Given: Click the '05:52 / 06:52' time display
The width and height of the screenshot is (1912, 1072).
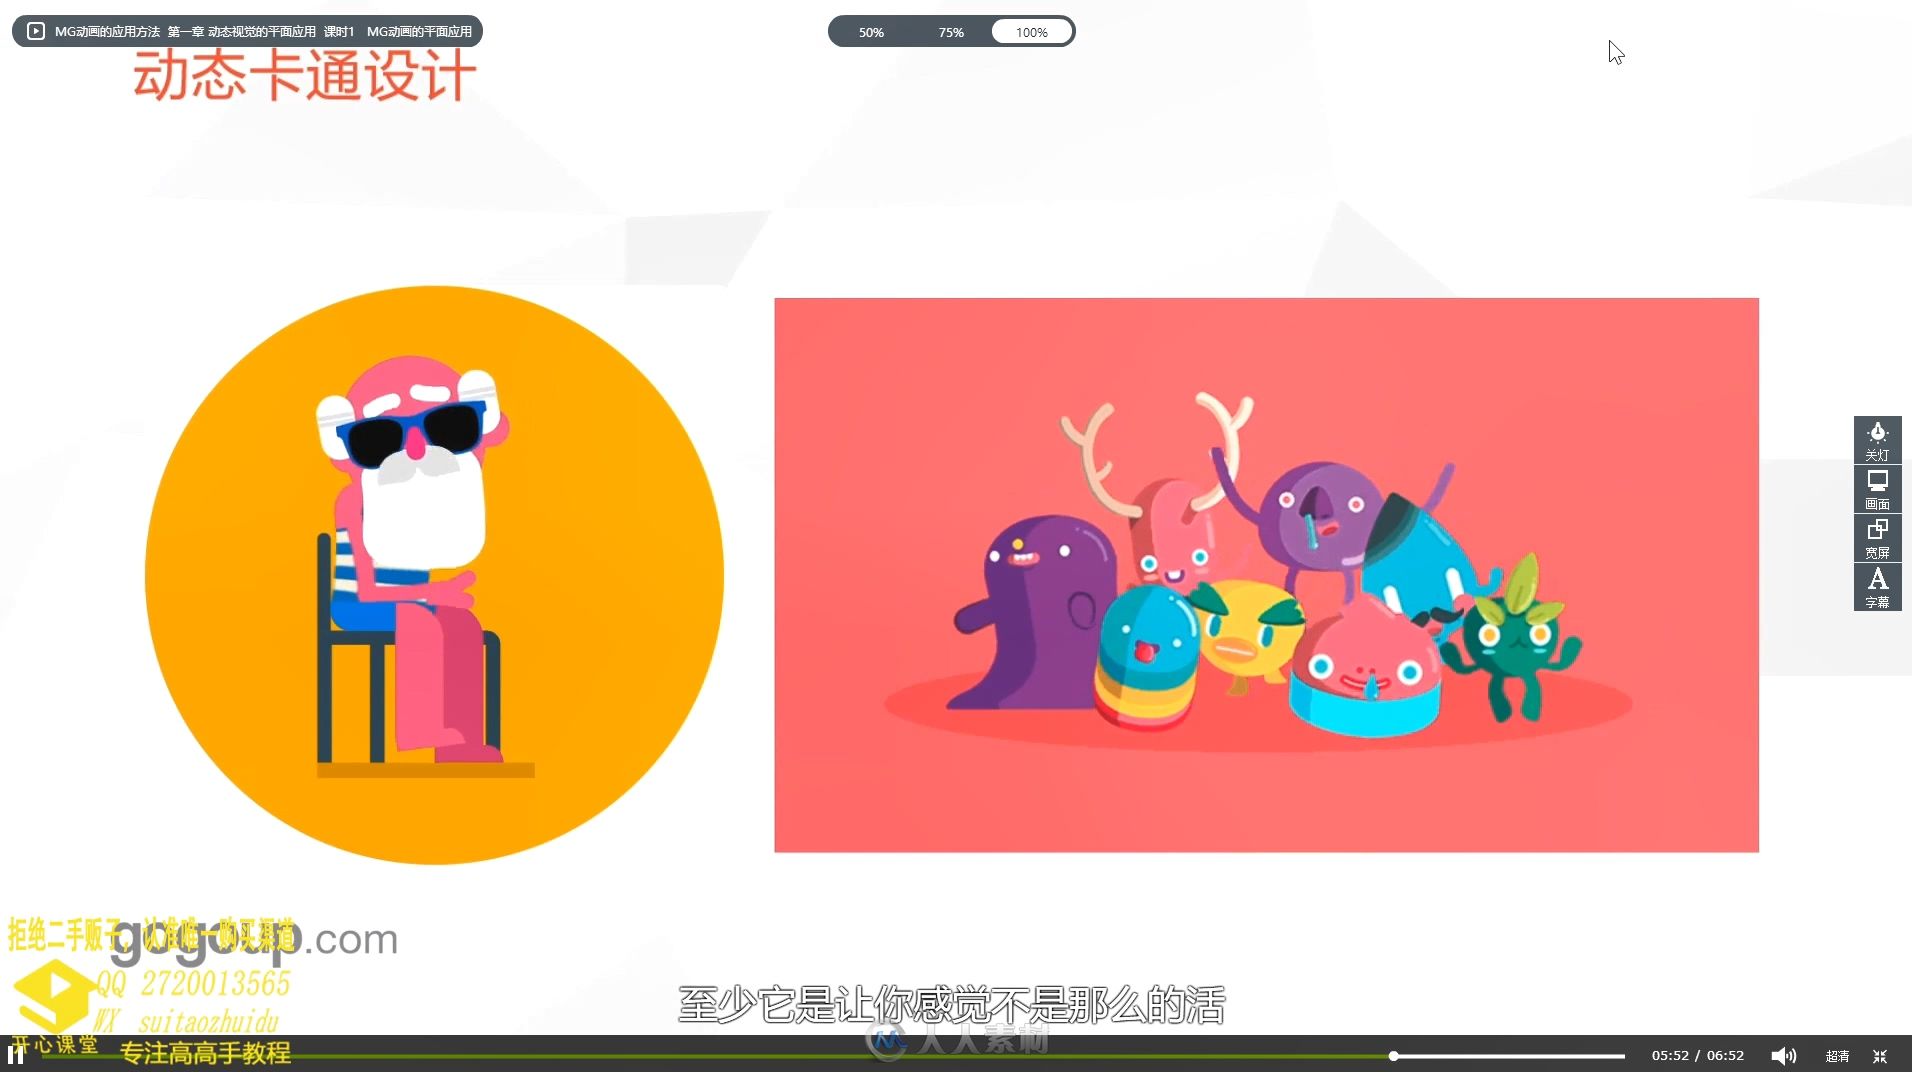Looking at the screenshot, I should click(x=1697, y=1055).
